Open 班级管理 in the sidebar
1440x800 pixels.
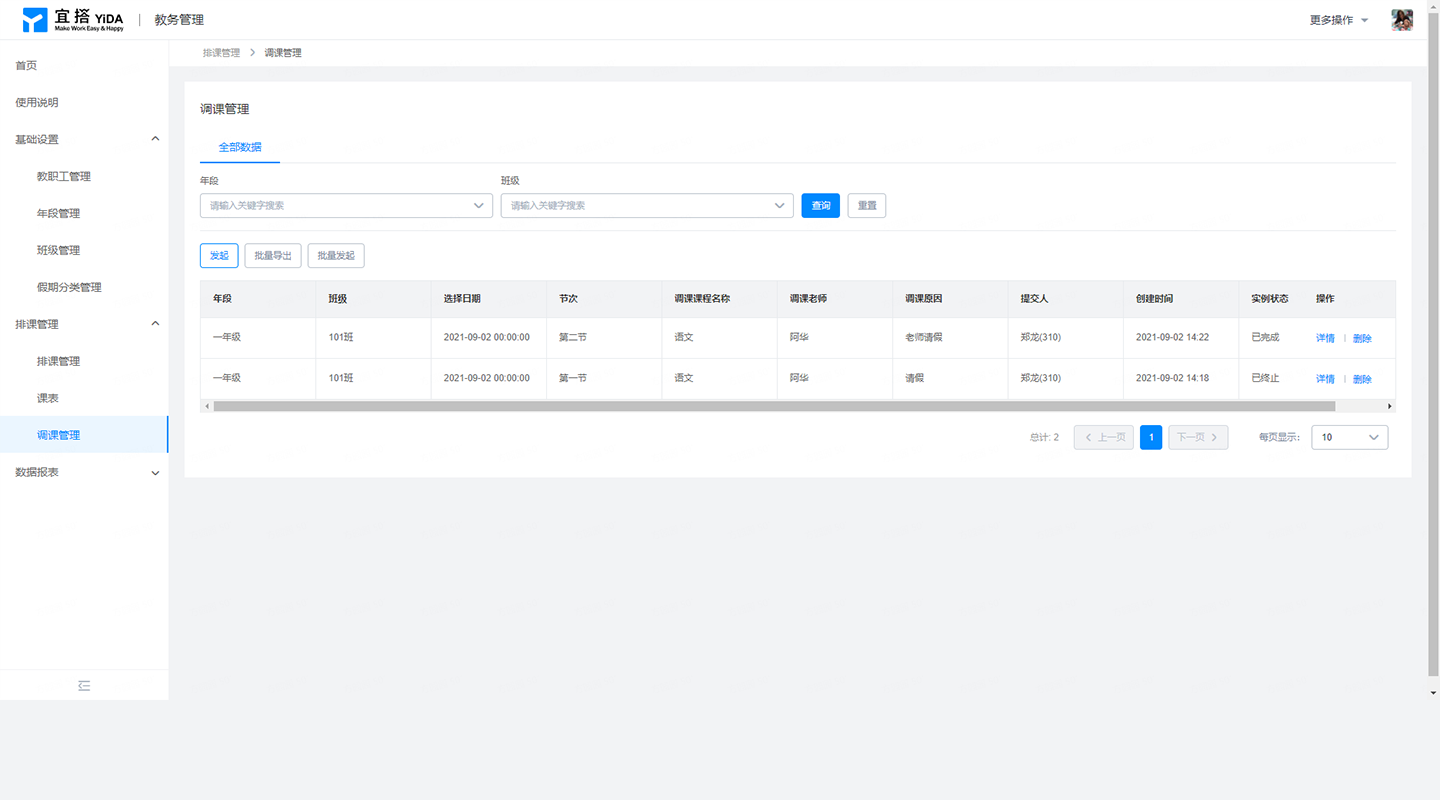pyautogui.click(x=58, y=250)
